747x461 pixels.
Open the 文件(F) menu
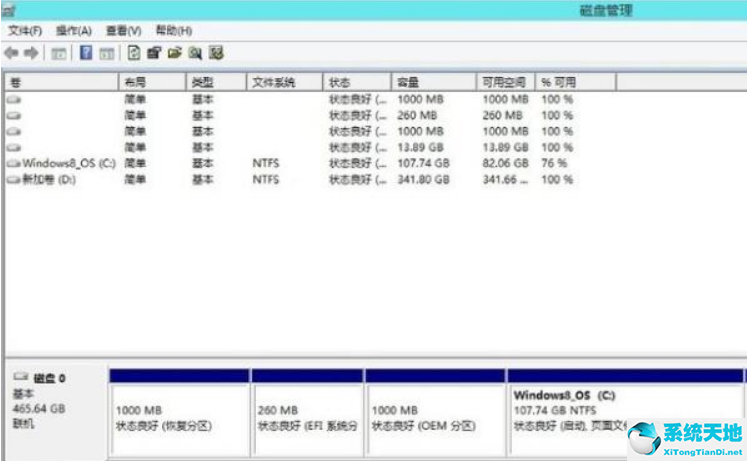(25, 31)
